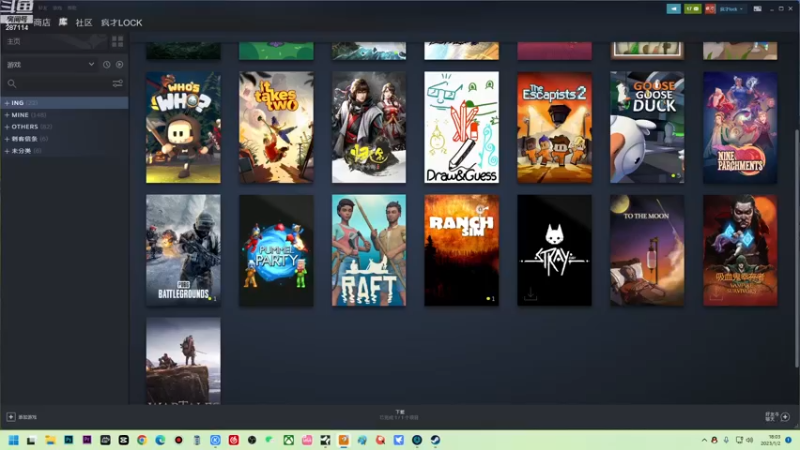Image resolution: width=800 pixels, height=450 pixels.
Task: Open the green notifications mail button
Action: 692,9
